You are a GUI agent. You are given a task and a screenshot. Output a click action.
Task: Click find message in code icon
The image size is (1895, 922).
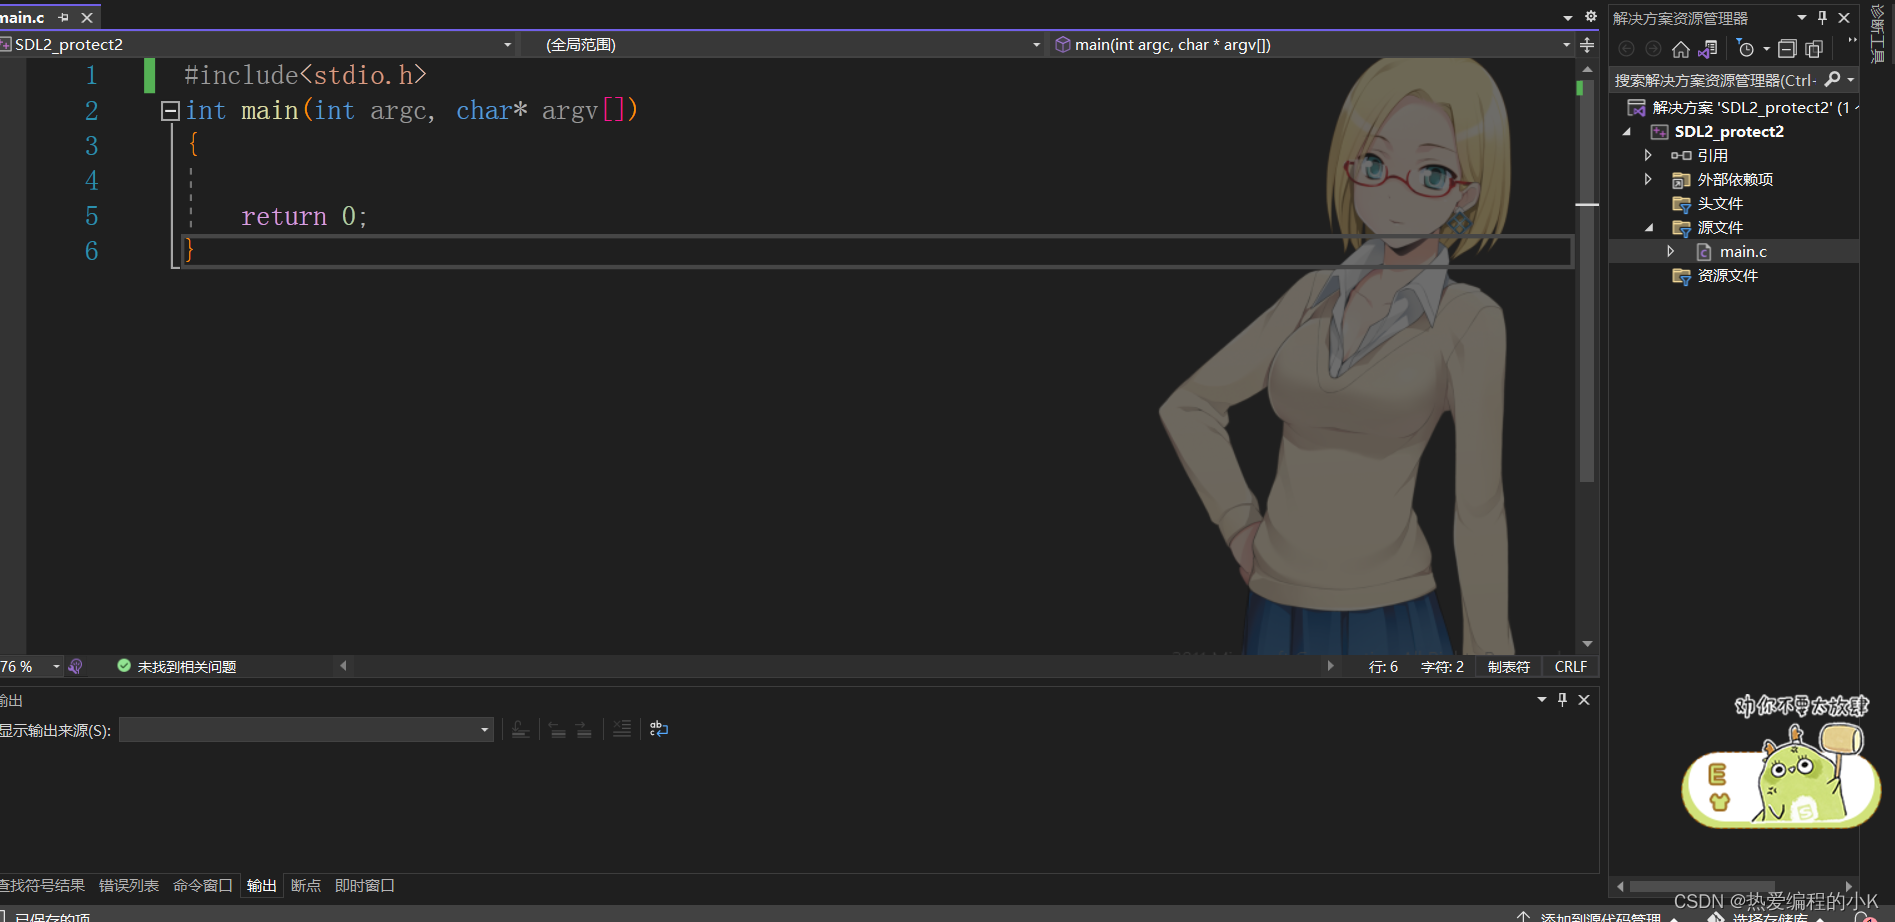coord(520,729)
